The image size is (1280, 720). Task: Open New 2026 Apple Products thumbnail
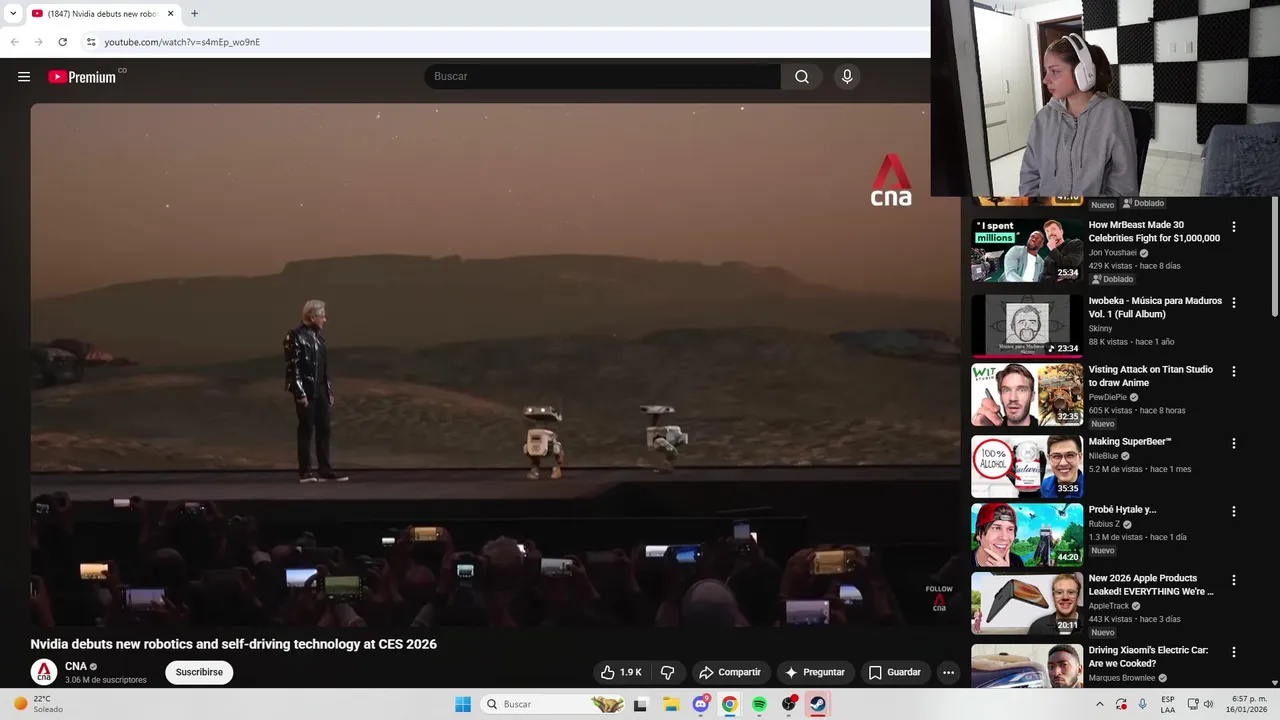pos(1027,604)
